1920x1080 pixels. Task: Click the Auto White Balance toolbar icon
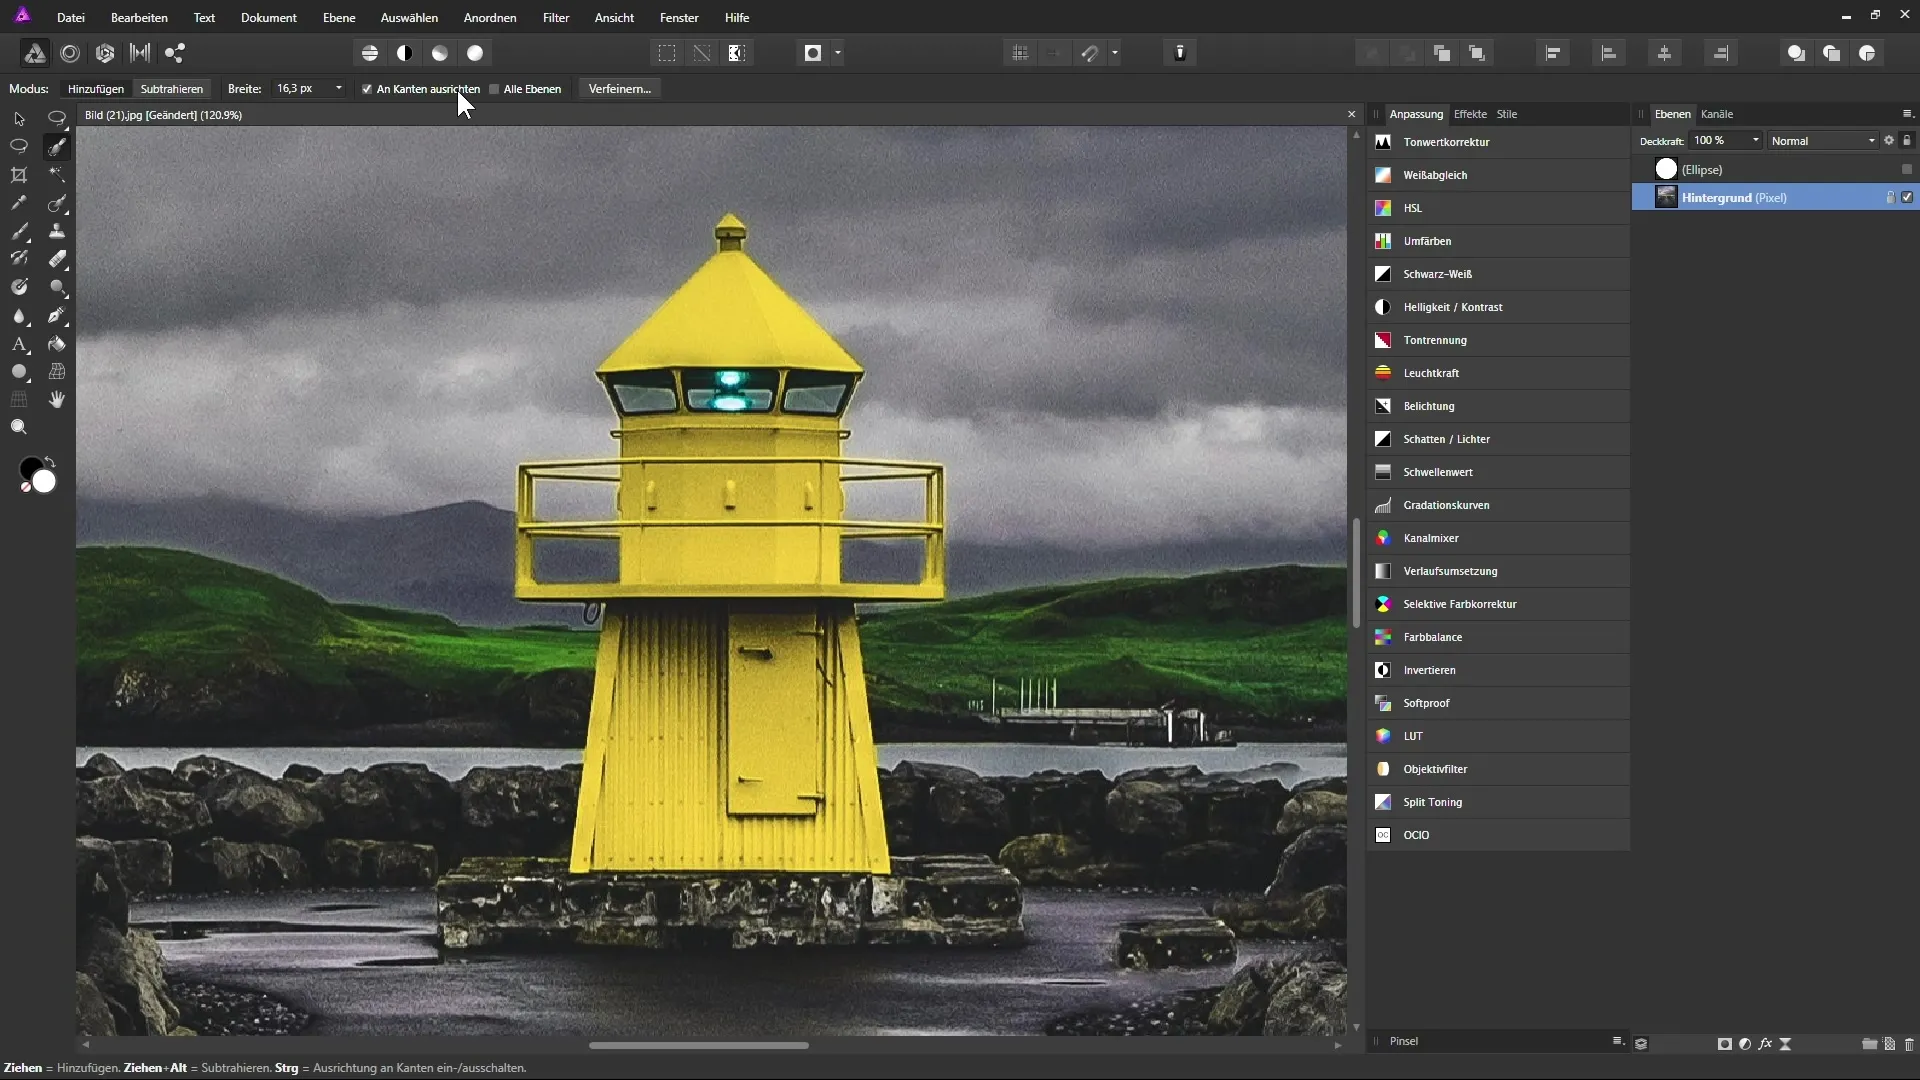point(476,53)
